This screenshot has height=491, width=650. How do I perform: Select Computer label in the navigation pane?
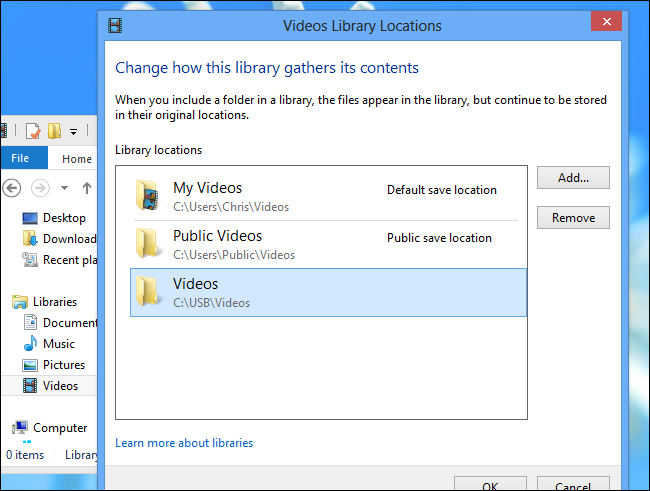[60, 428]
